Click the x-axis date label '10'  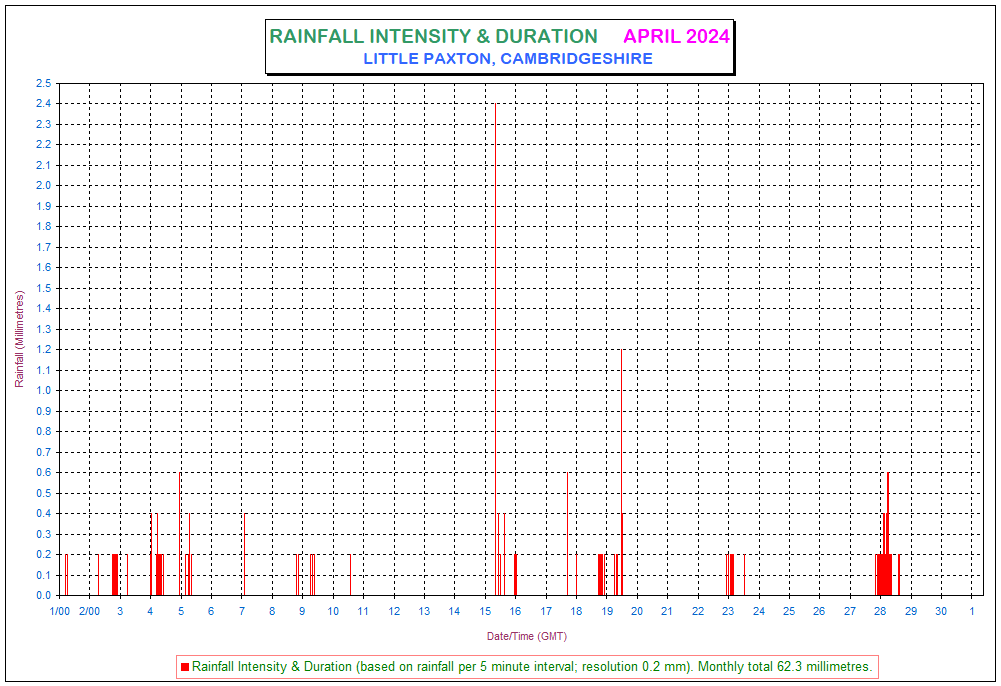333,611
